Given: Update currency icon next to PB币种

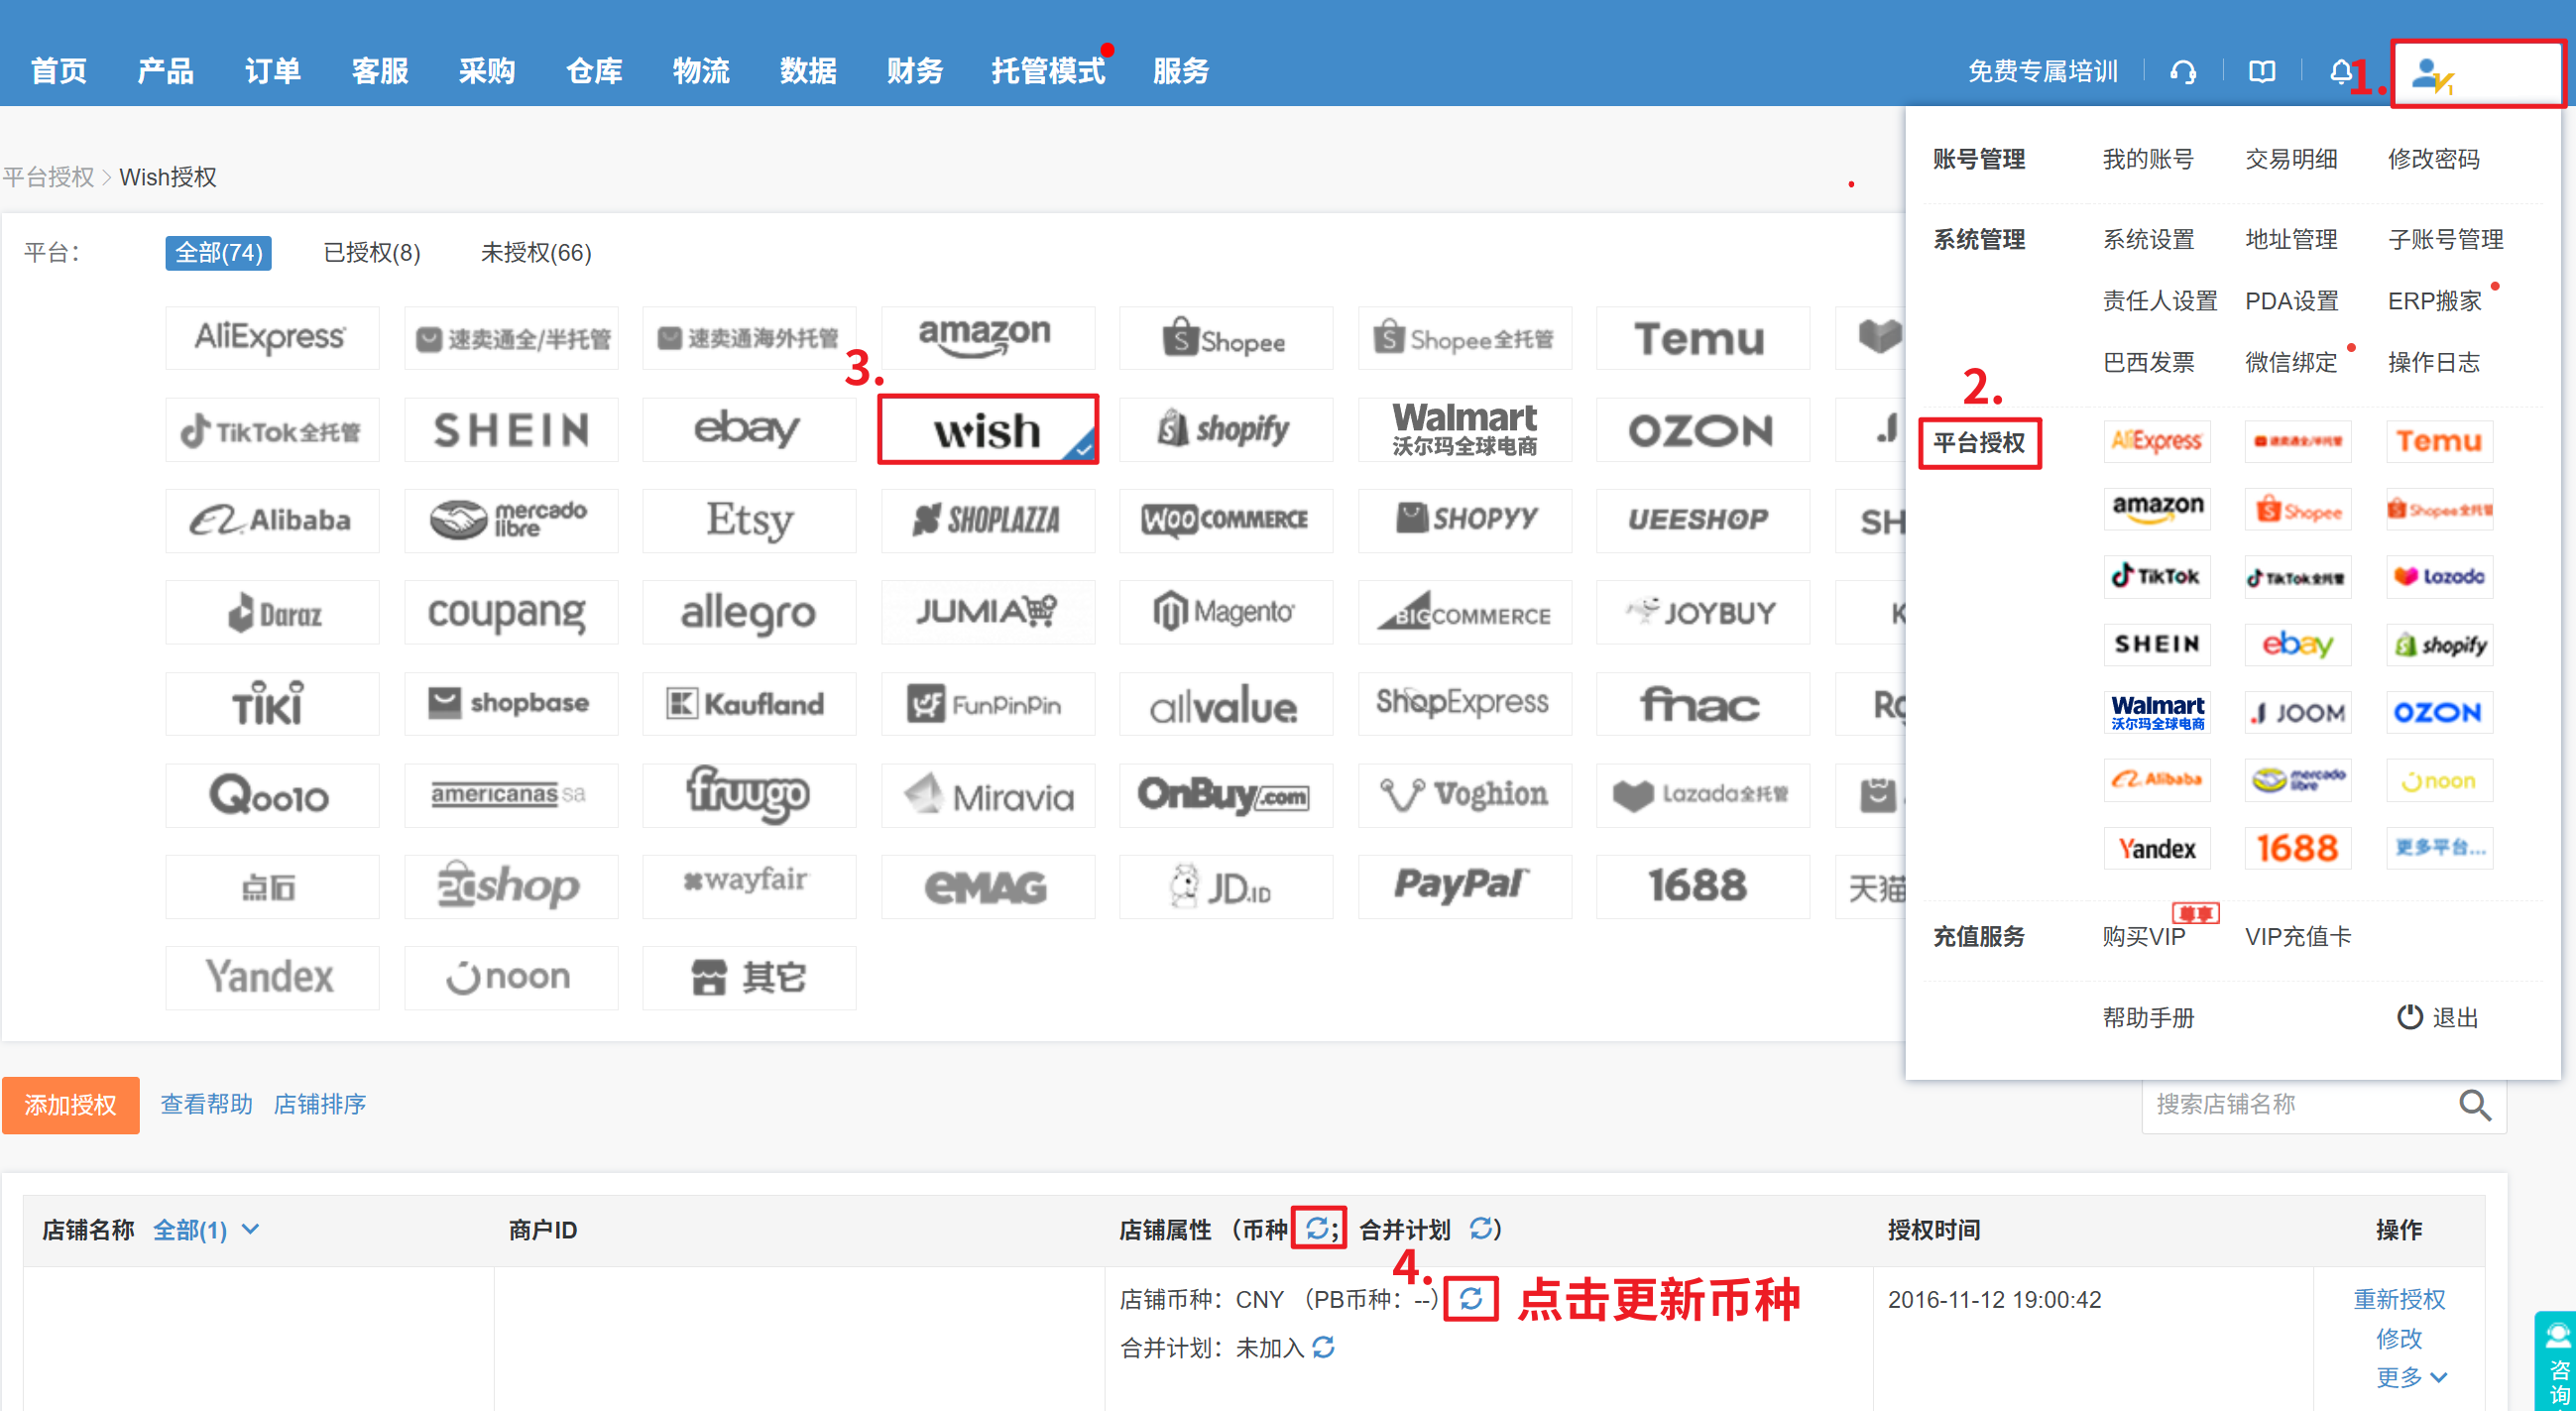Looking at the screenshot, I should [1470, 1299].
